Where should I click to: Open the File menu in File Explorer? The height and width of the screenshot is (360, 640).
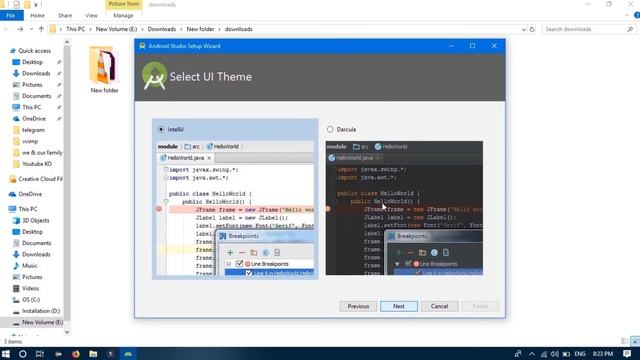11,16
